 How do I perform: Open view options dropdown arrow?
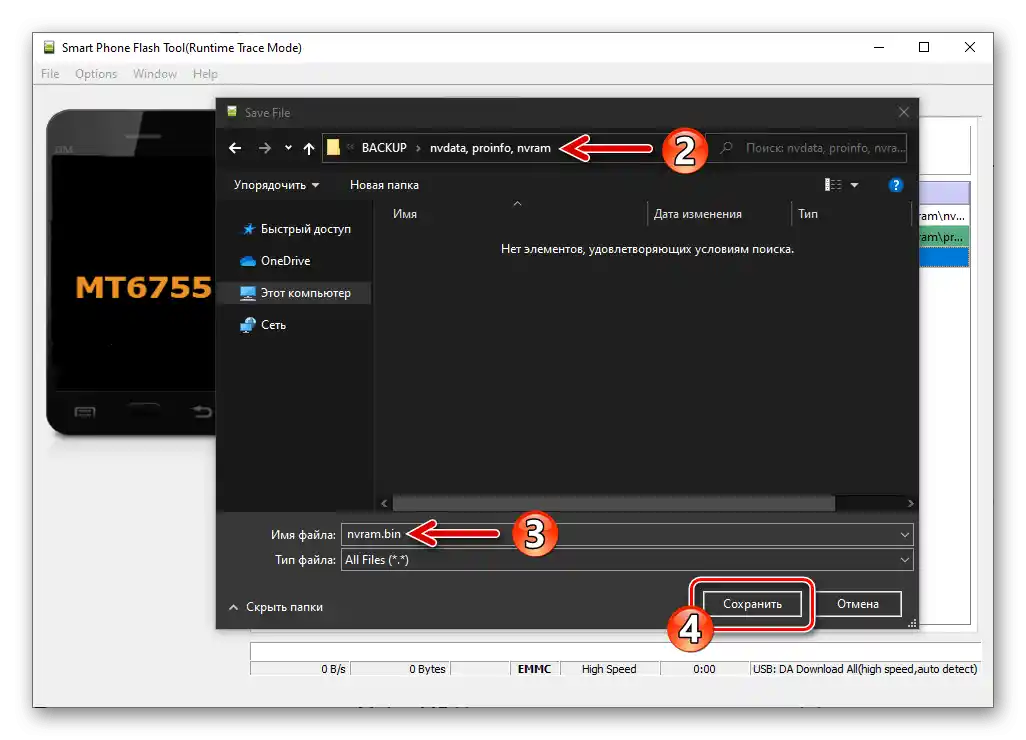click(x=855, y=185)
